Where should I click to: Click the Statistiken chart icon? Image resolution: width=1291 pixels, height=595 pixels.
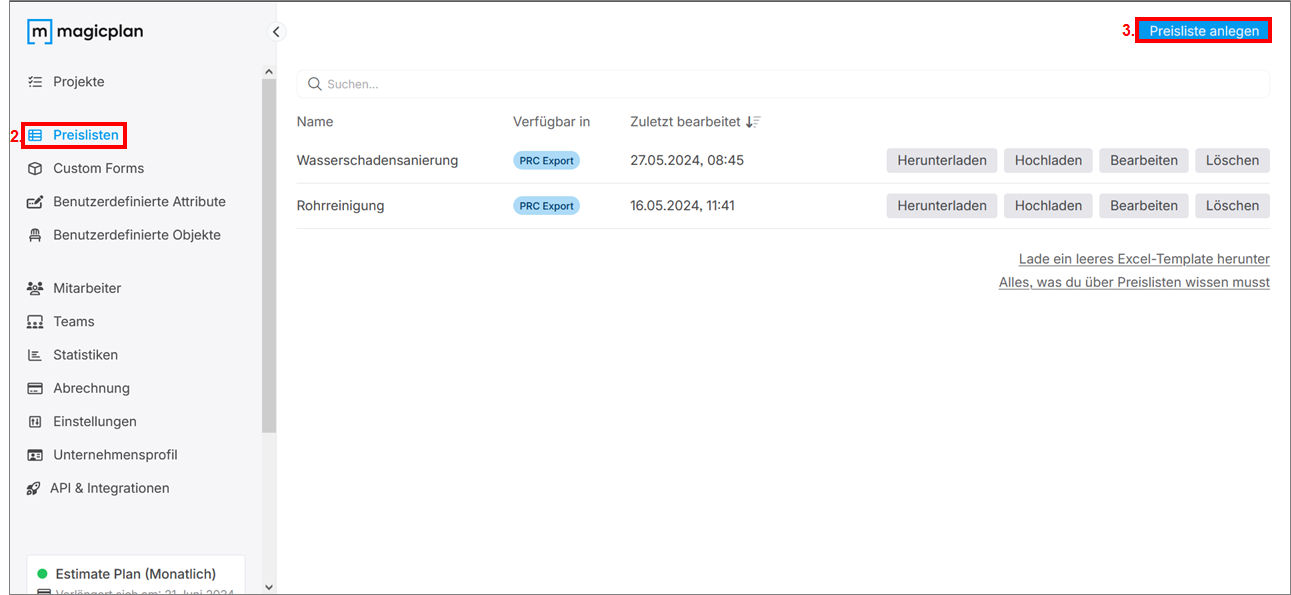click(35, 355)
